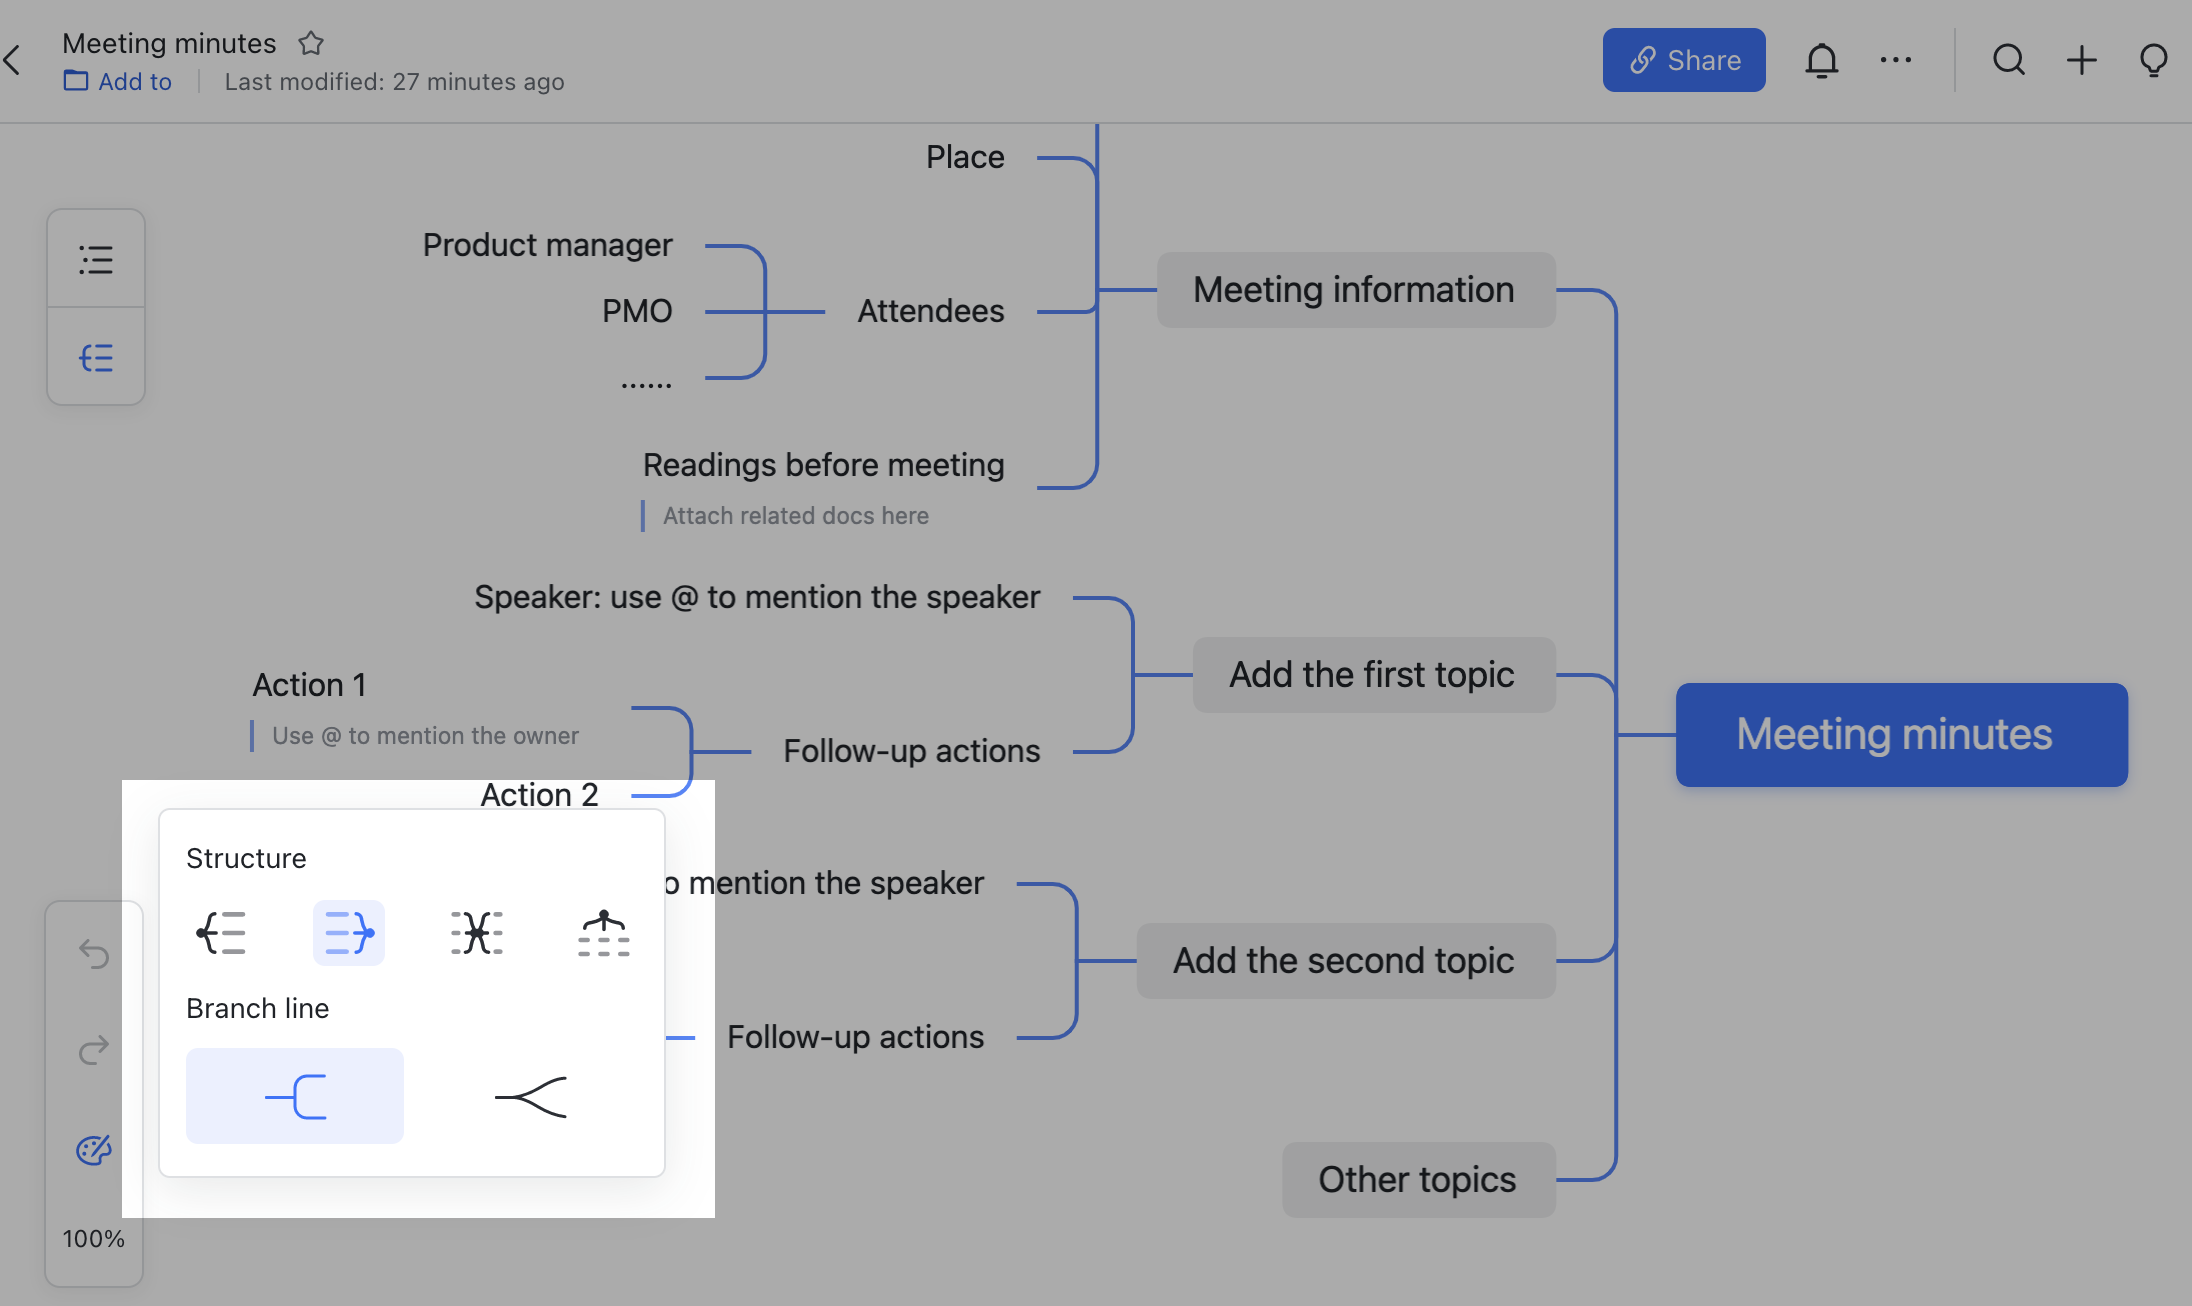
Task: Choose the angled branch line style
Action: (x=531, y=1096)
